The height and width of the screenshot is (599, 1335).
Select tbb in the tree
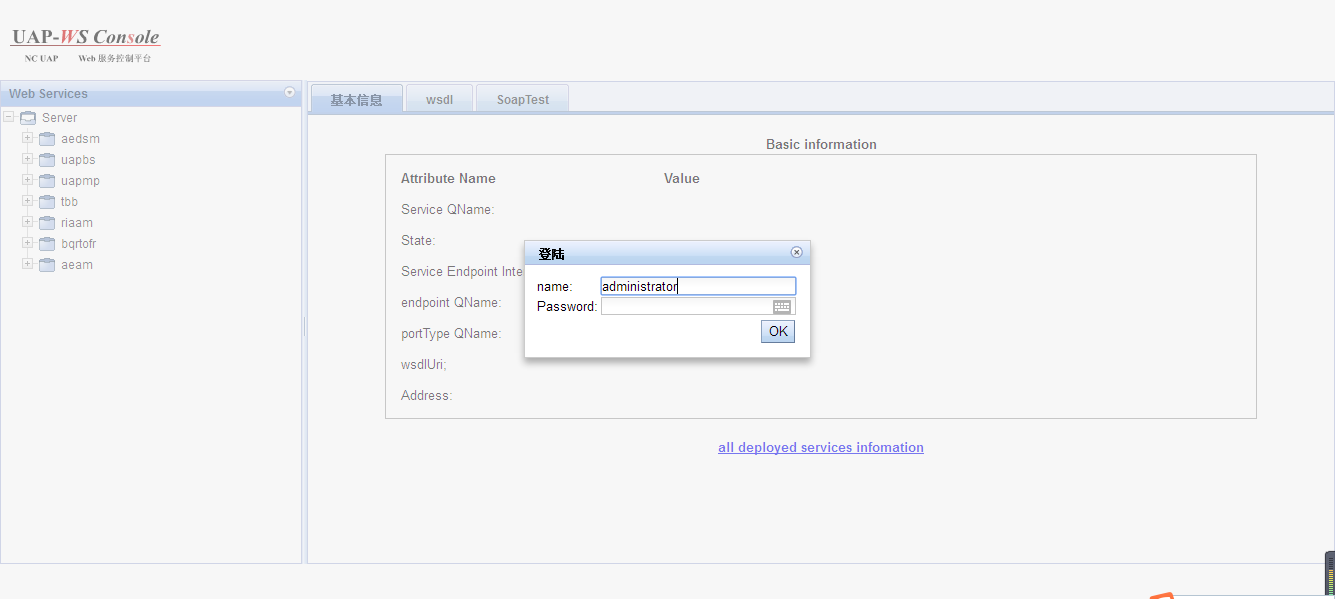click(x=69, y=202)
